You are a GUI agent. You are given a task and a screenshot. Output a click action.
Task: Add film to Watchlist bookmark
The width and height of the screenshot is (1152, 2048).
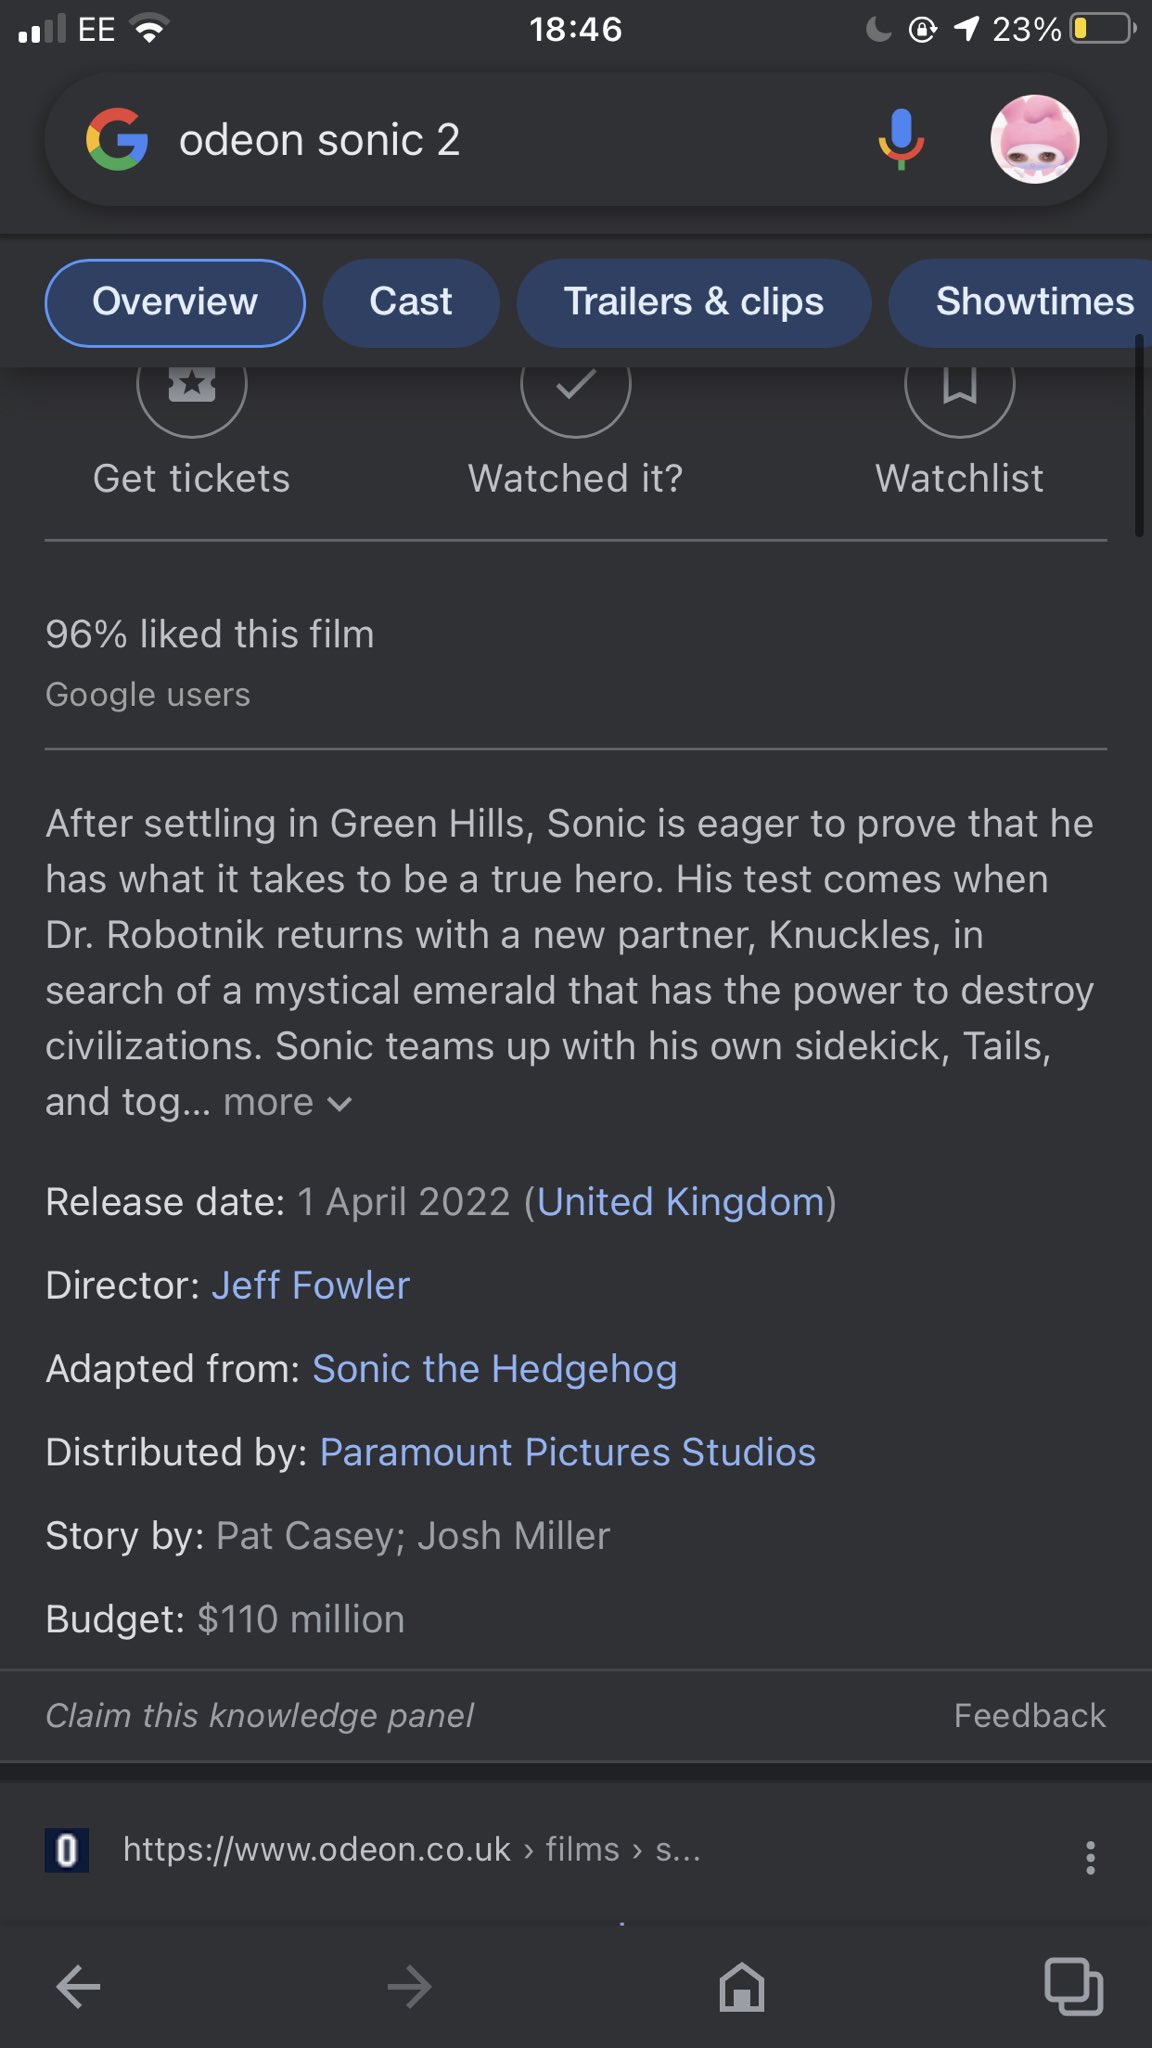point(959,388)
